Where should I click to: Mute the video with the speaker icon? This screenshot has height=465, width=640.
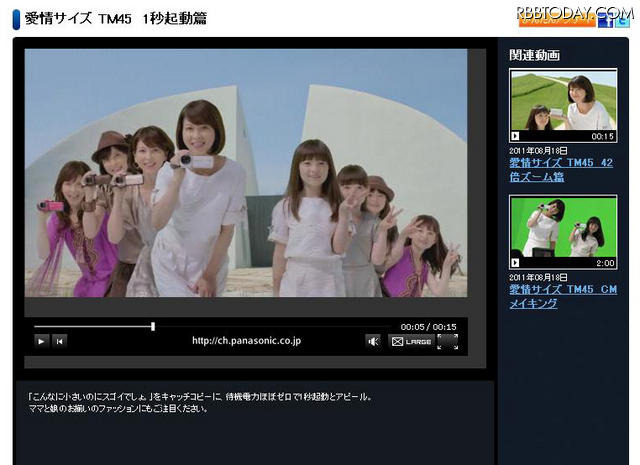point(373,341)
